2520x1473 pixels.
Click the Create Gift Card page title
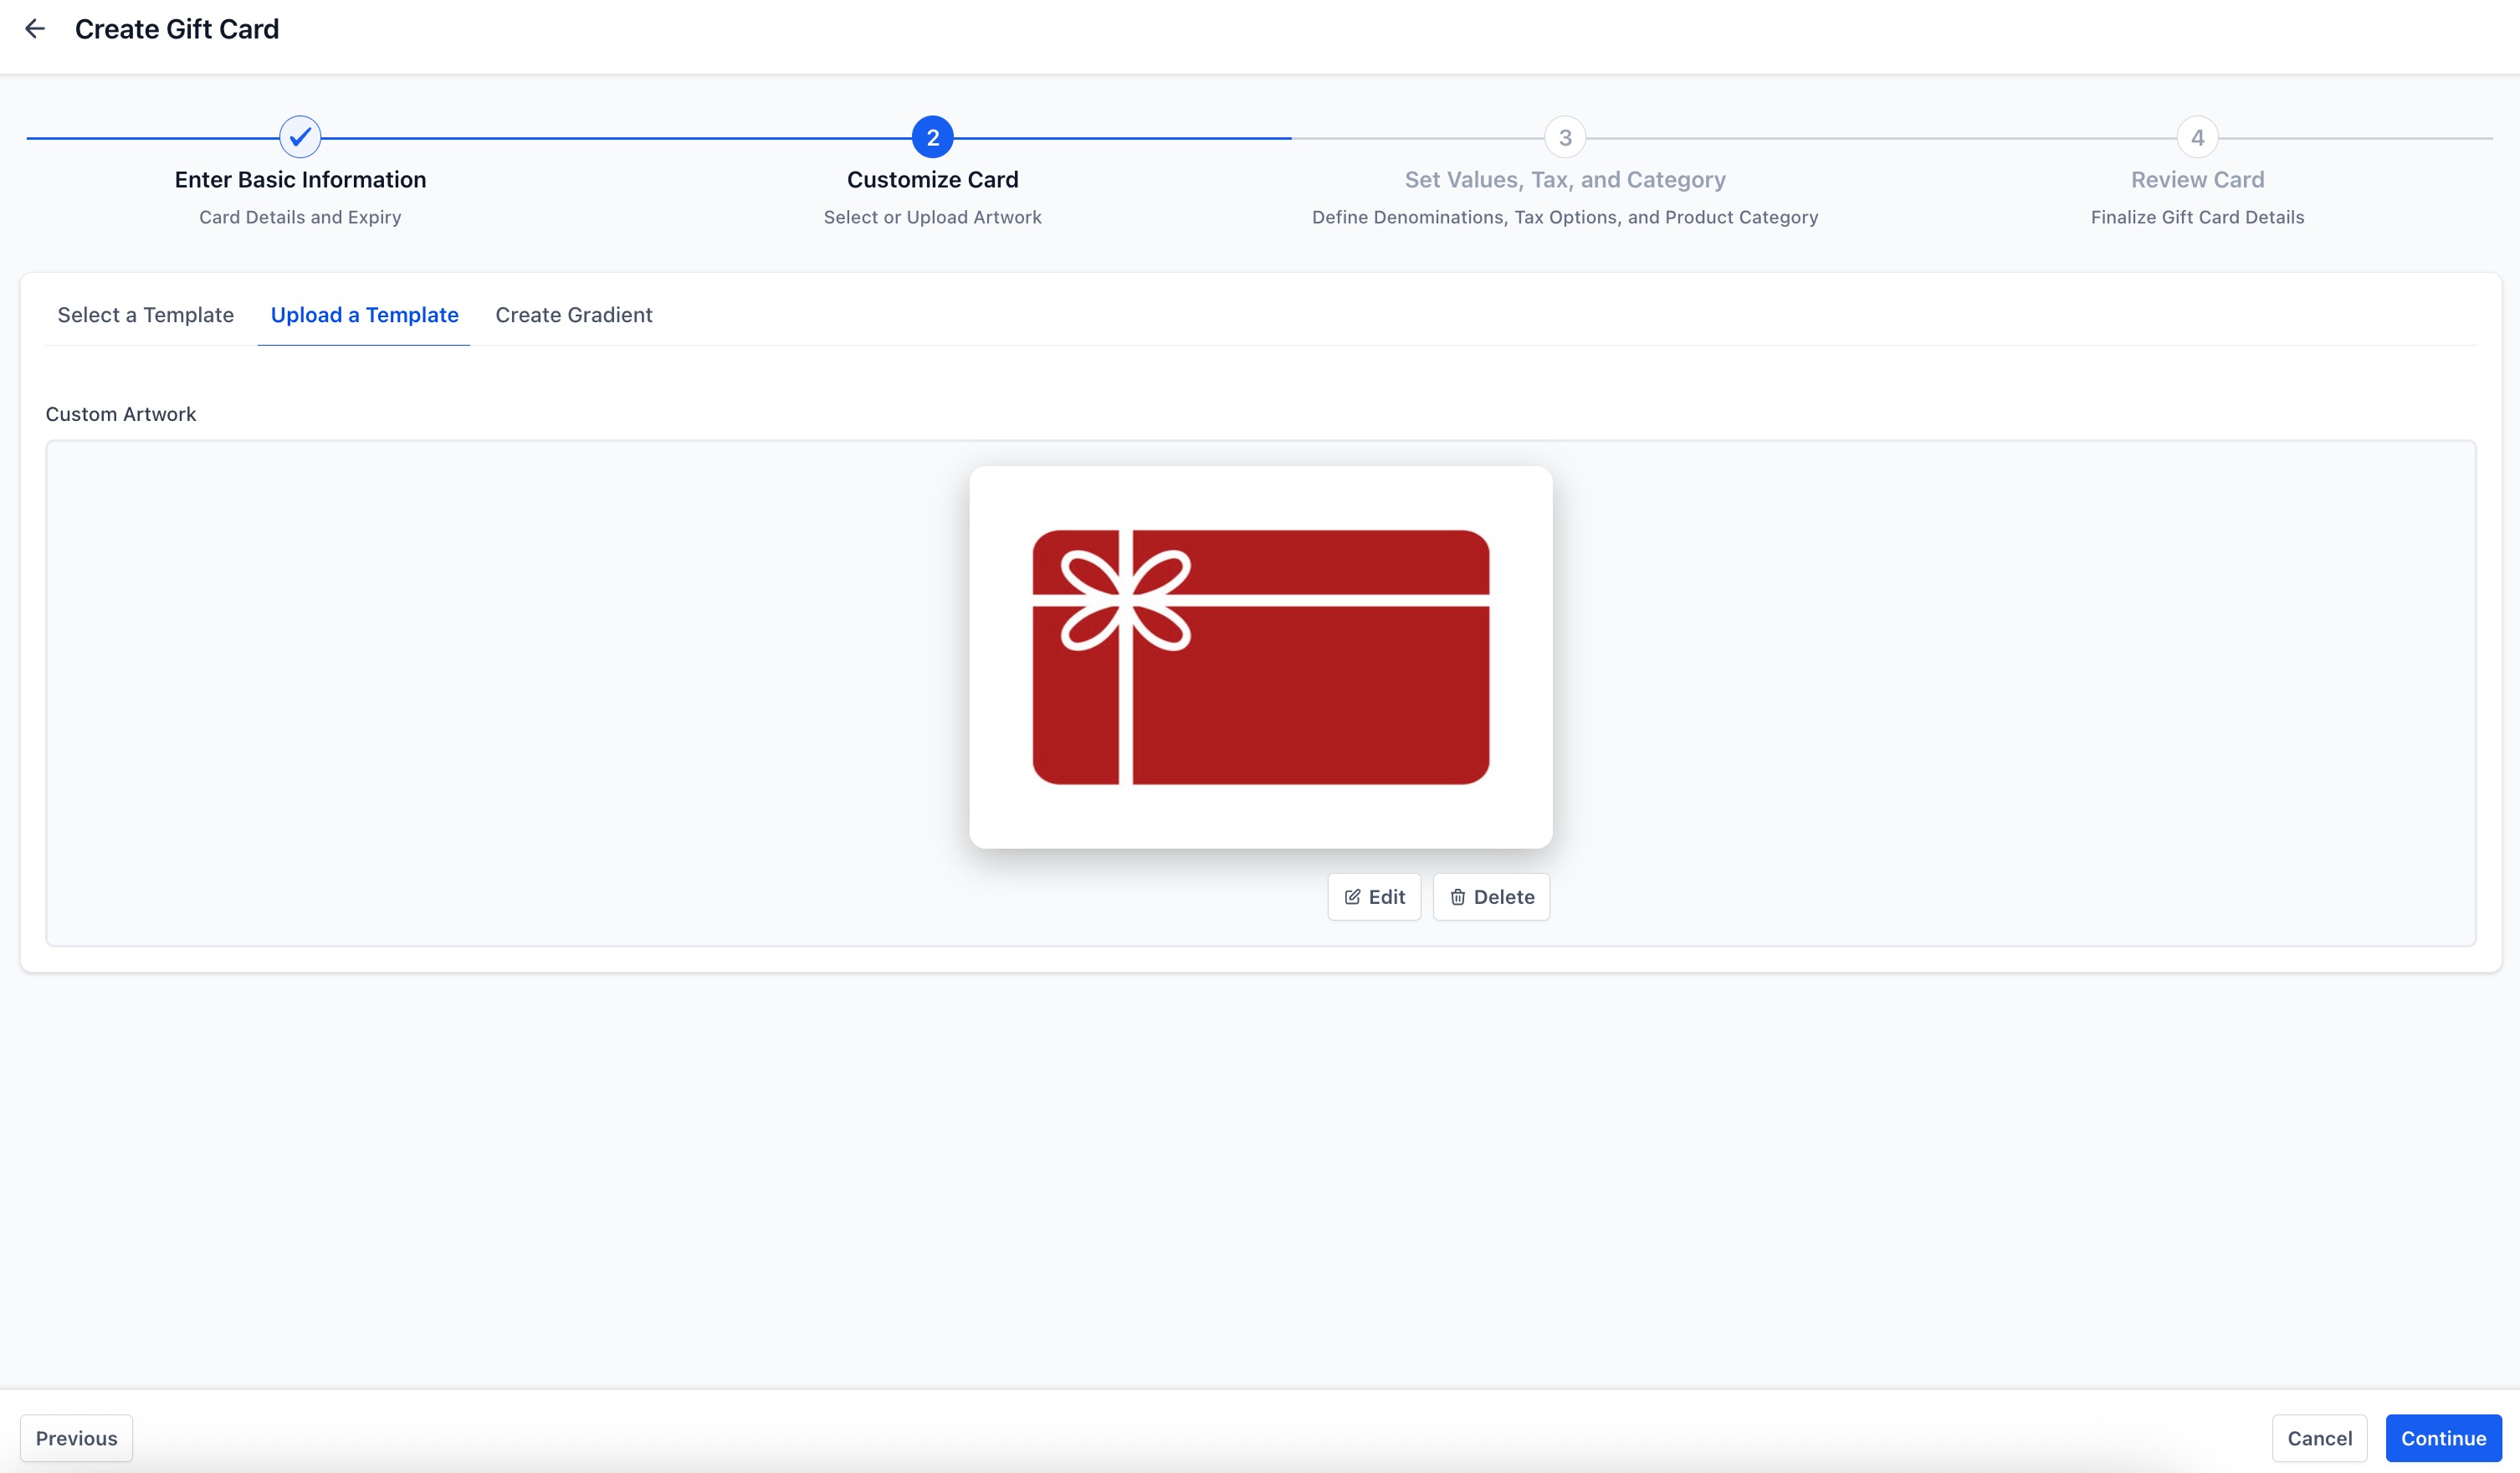pos(177,29)
